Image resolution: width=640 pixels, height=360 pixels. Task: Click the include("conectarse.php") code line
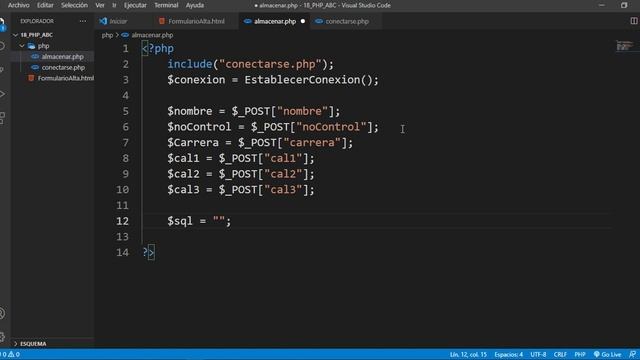tap(250, 64)
